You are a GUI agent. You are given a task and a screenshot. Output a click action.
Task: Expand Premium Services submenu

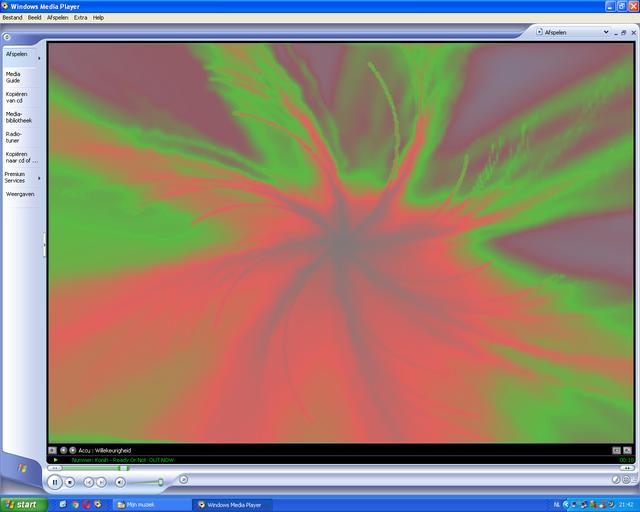tap(39, 177)
